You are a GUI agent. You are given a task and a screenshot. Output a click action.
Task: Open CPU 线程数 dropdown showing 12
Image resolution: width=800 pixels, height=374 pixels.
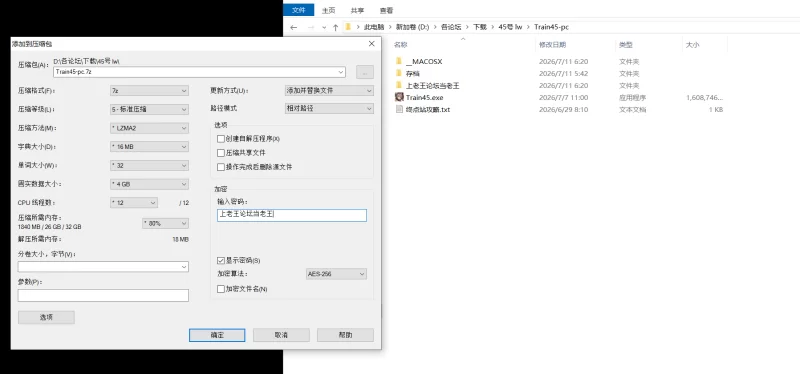(134, 203)
